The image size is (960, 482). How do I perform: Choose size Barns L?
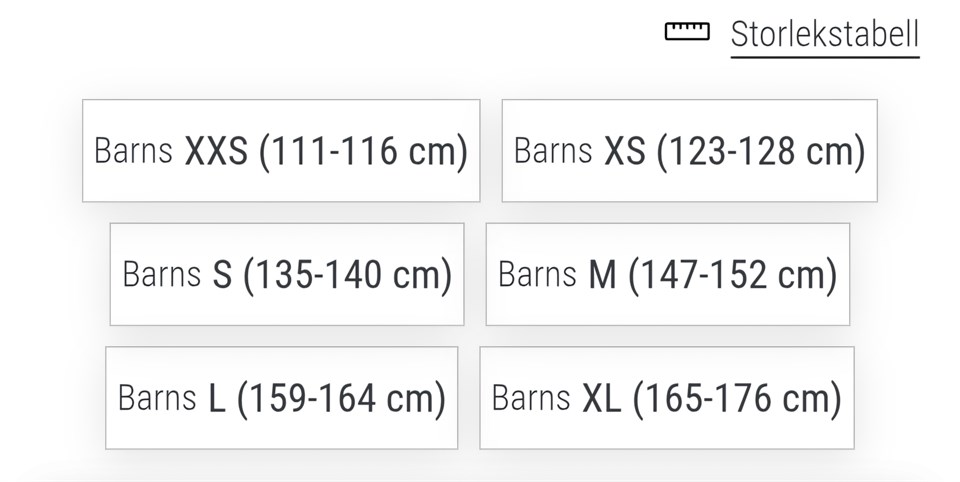click(x=281, y=398)
